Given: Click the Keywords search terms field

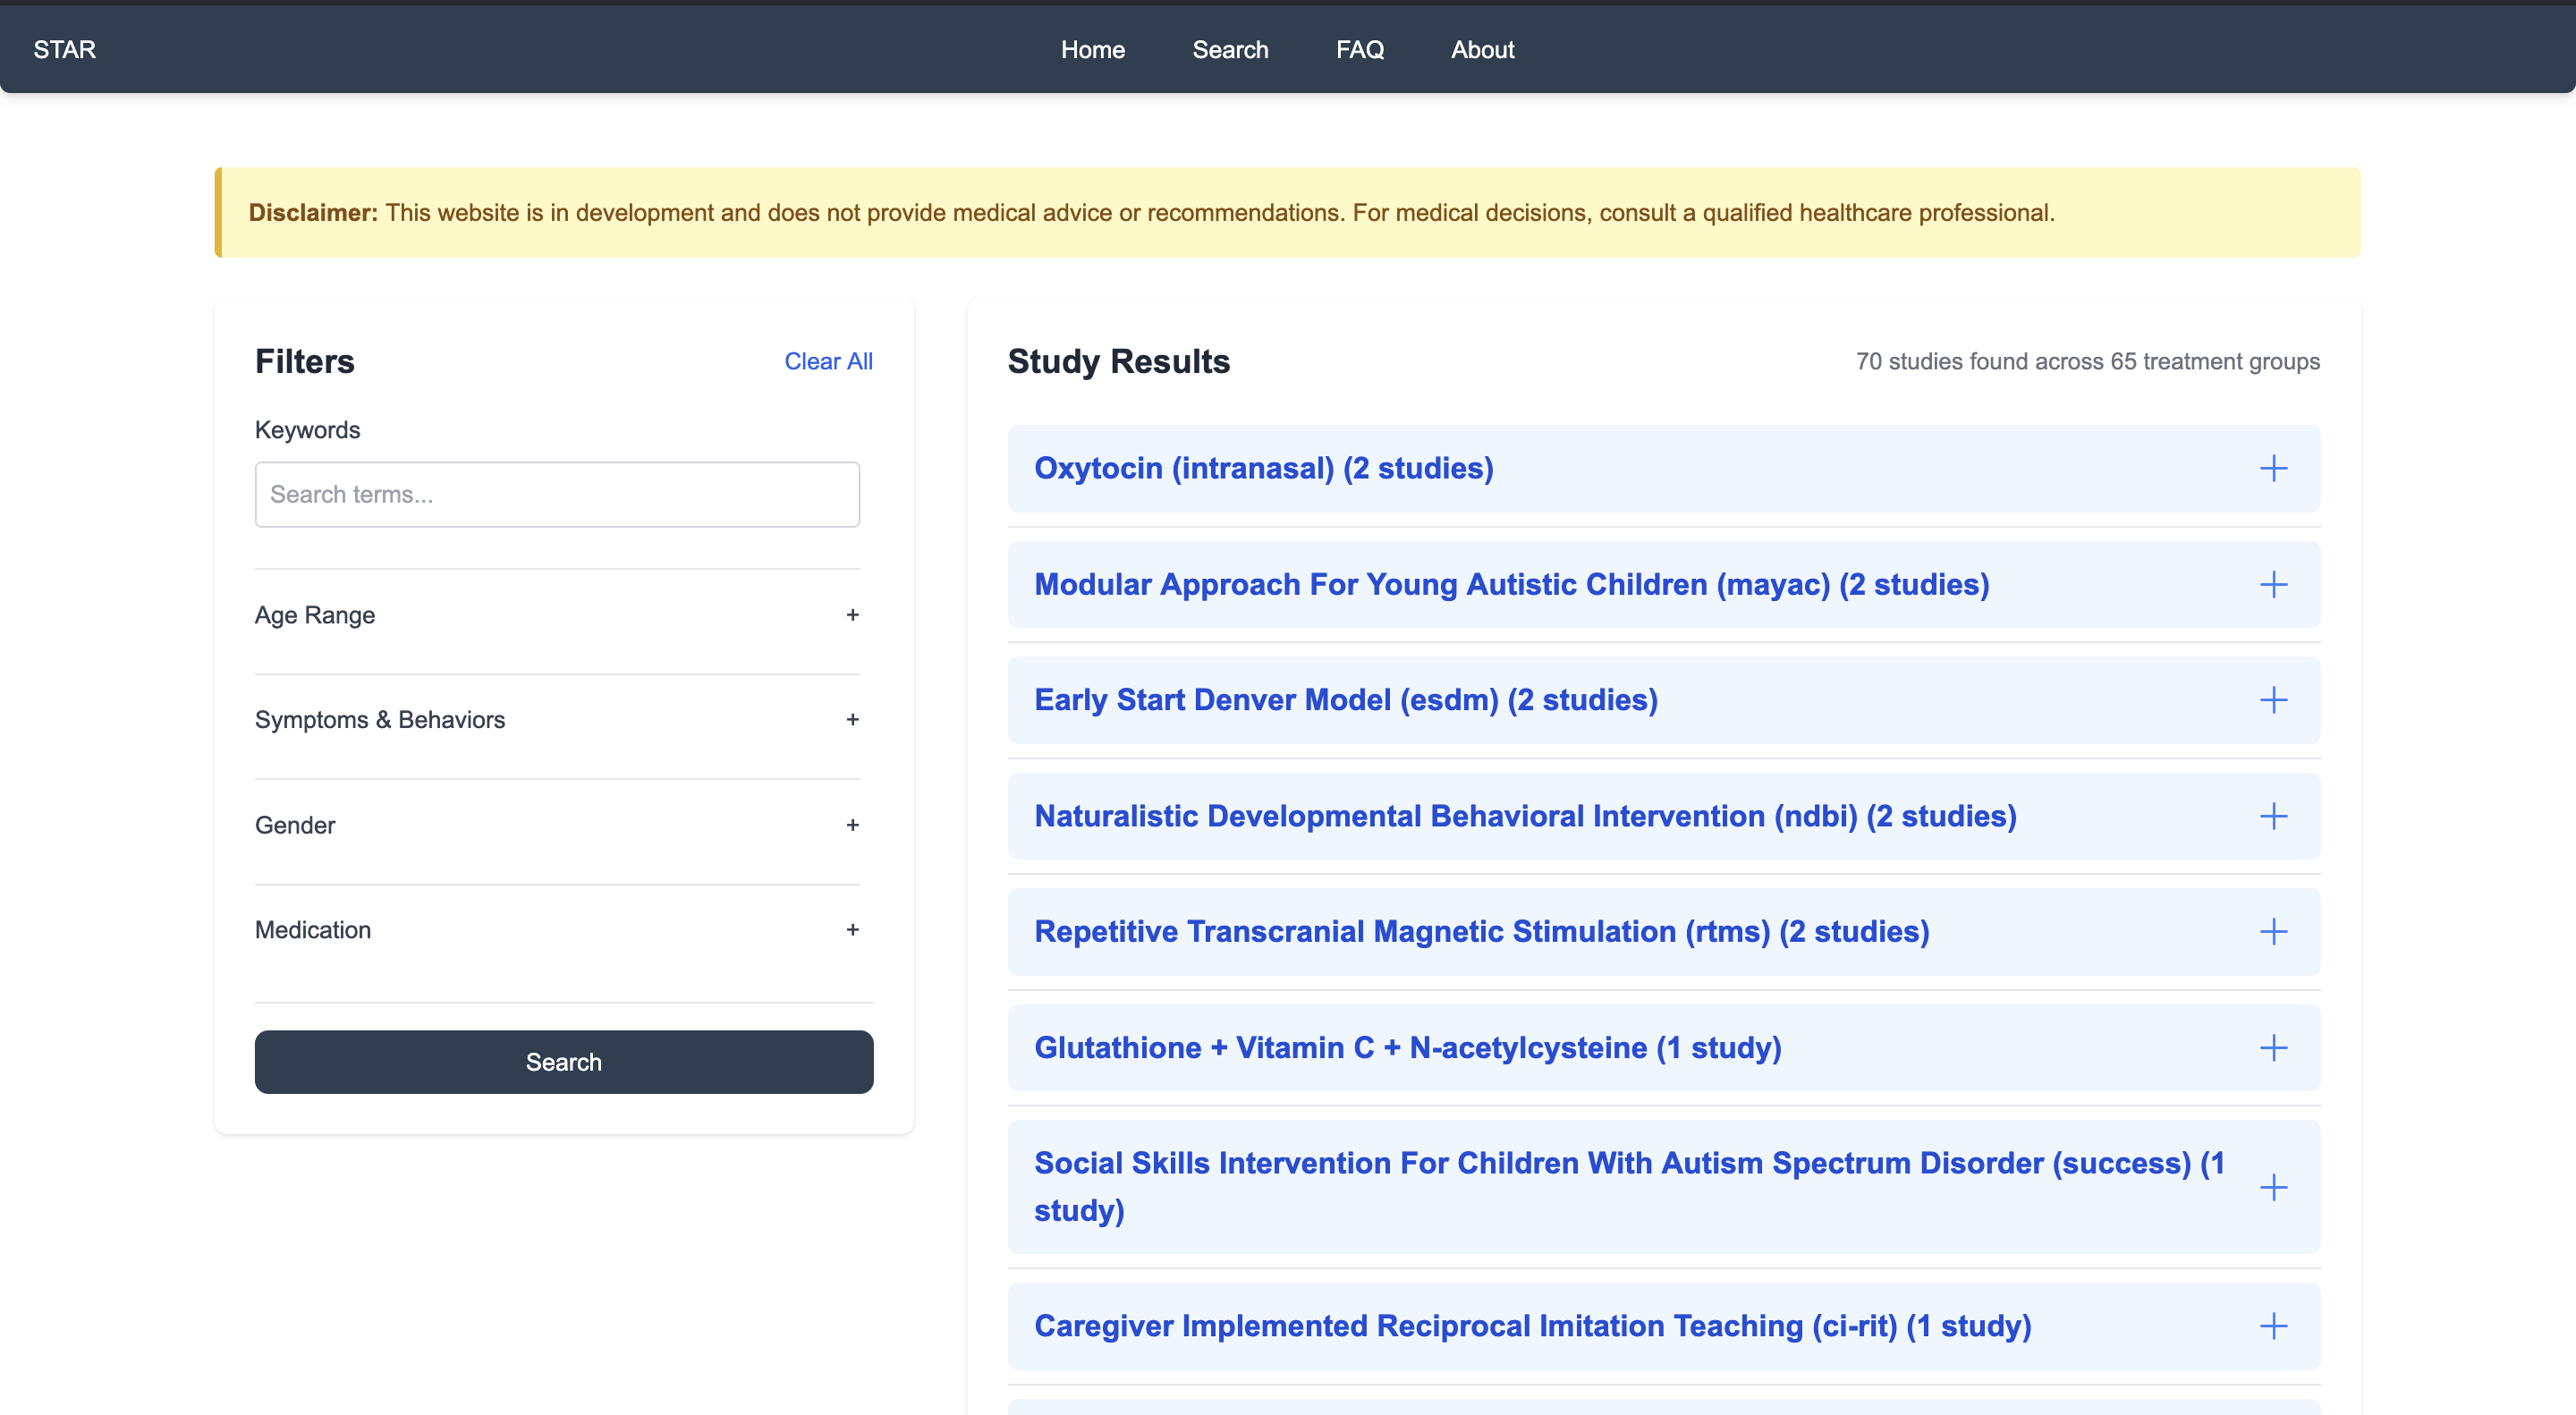Looking at the screenshot, I should [x=557, y=494].
